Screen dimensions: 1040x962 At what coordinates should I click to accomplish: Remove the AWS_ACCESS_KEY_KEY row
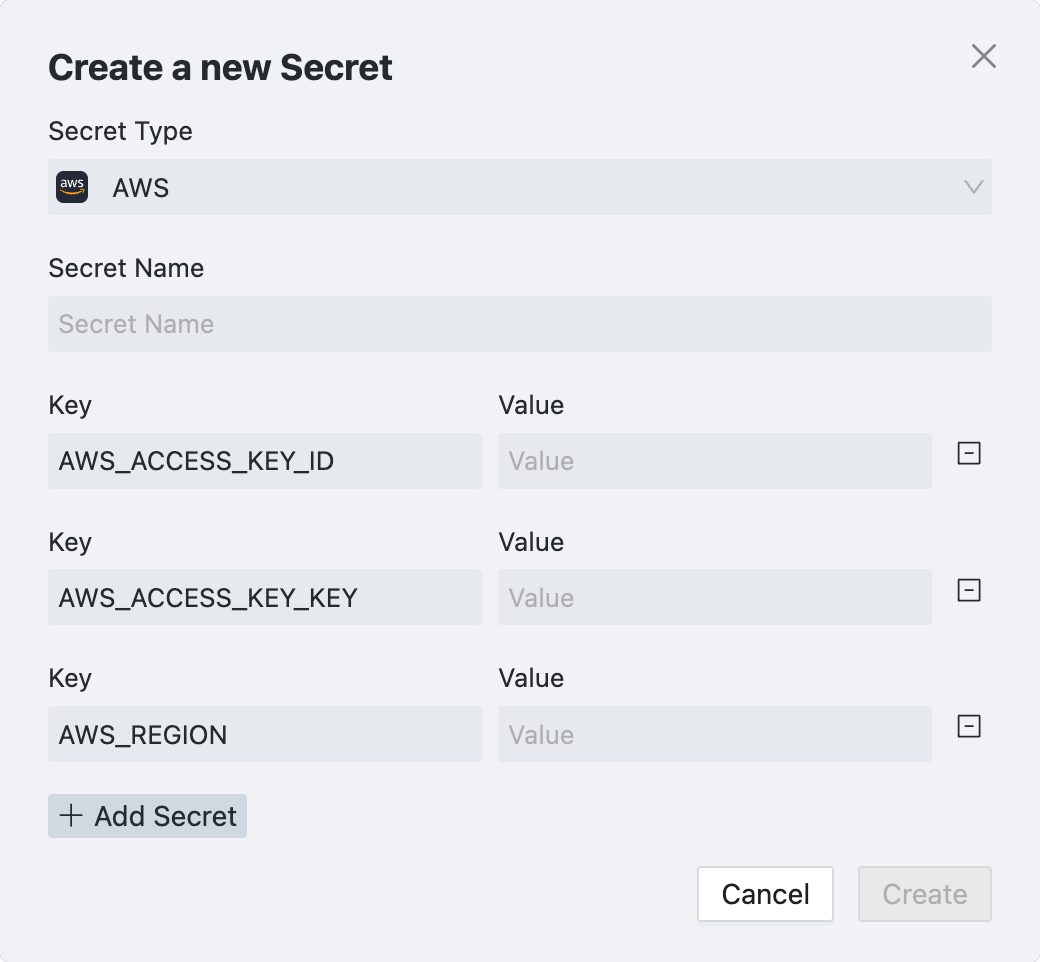coord(969,591)
